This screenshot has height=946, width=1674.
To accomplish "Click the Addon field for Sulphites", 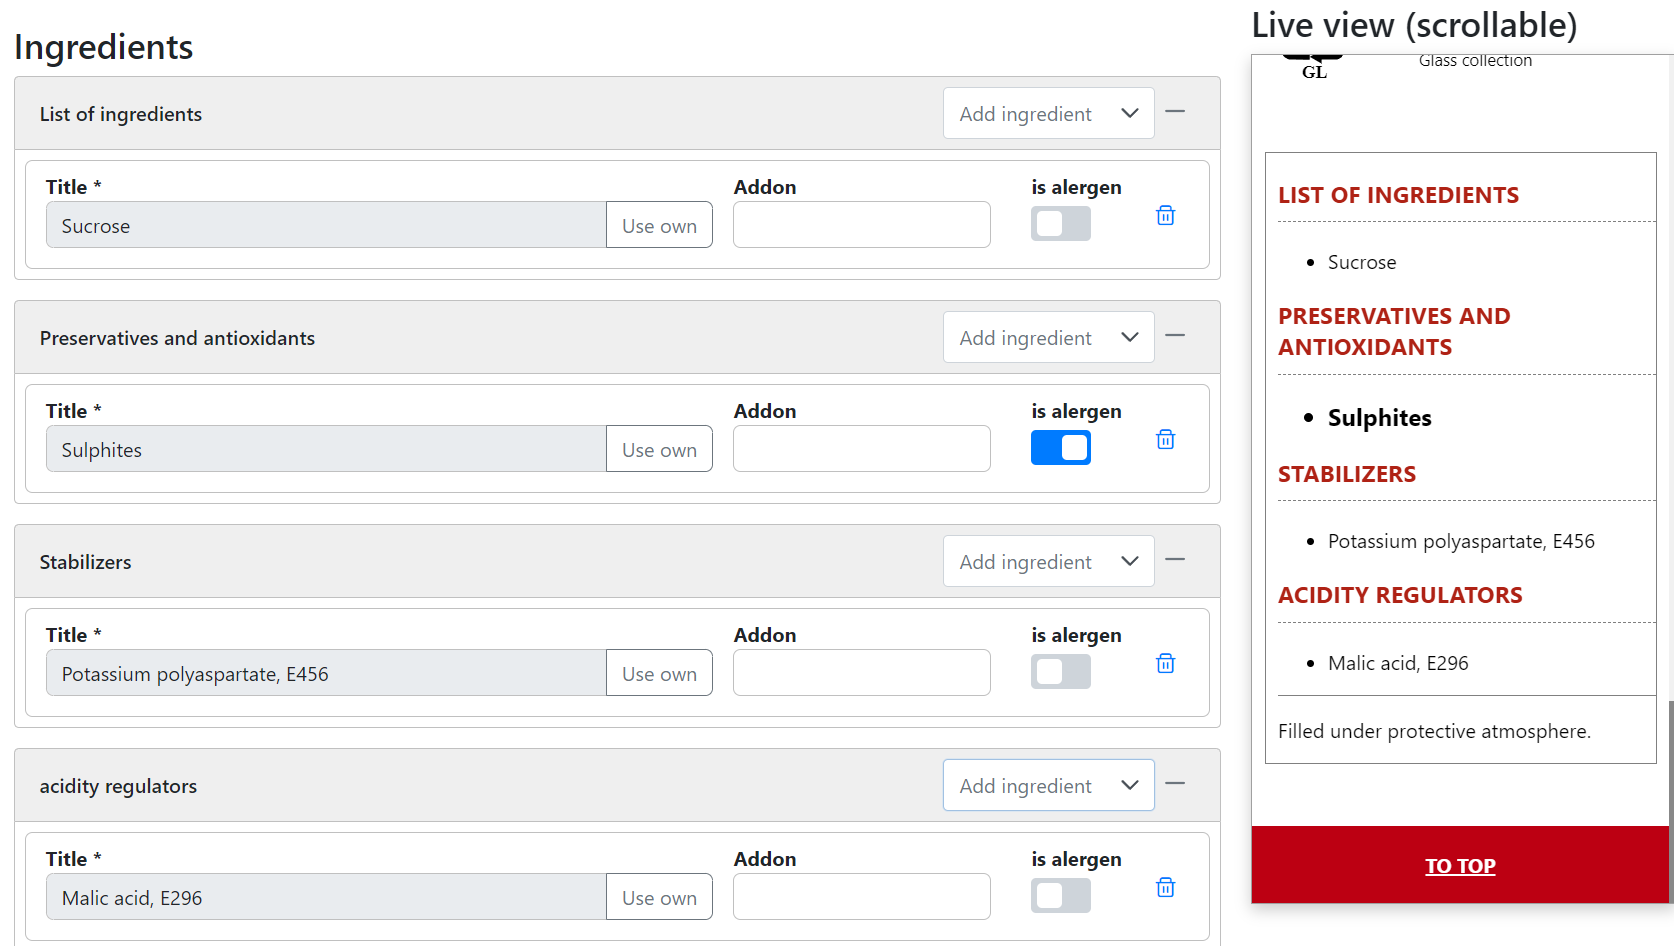I will point(861,450).
